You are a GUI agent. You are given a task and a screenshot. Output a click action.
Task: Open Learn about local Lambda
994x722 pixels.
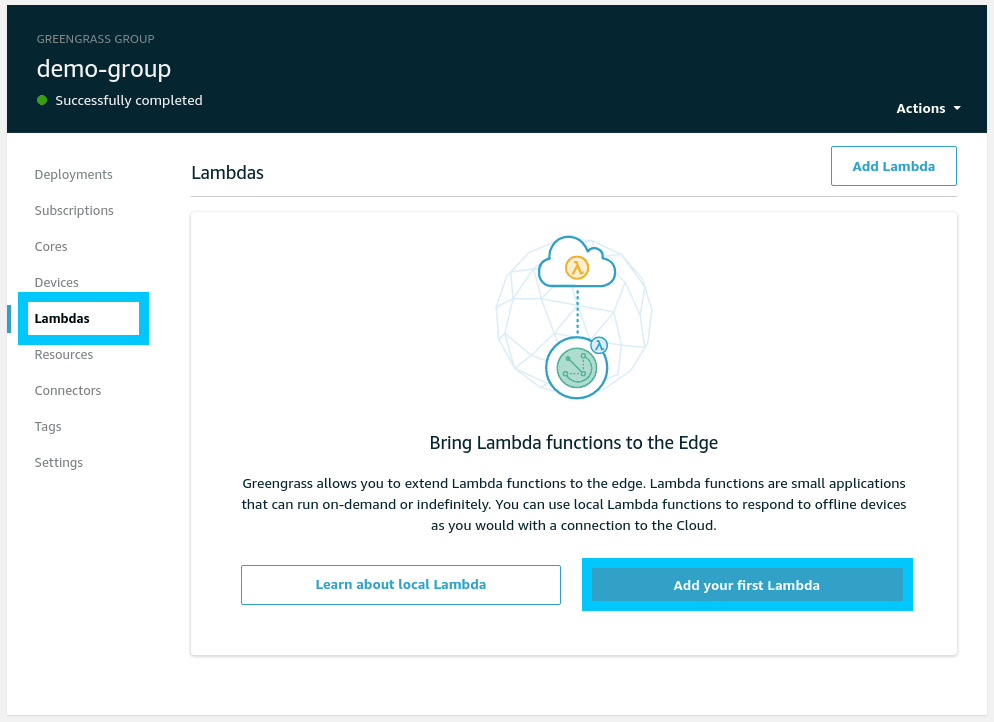(x=400, y=584)
